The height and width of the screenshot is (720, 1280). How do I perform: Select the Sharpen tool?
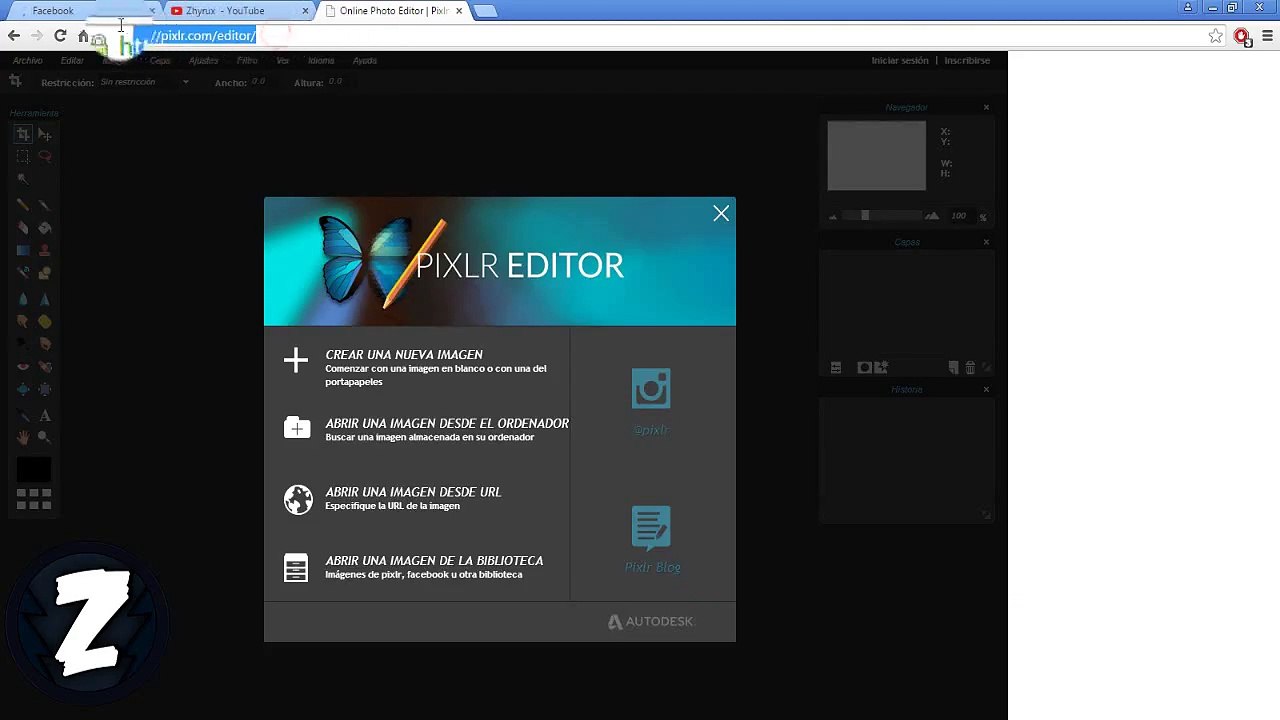click(45, 299)
